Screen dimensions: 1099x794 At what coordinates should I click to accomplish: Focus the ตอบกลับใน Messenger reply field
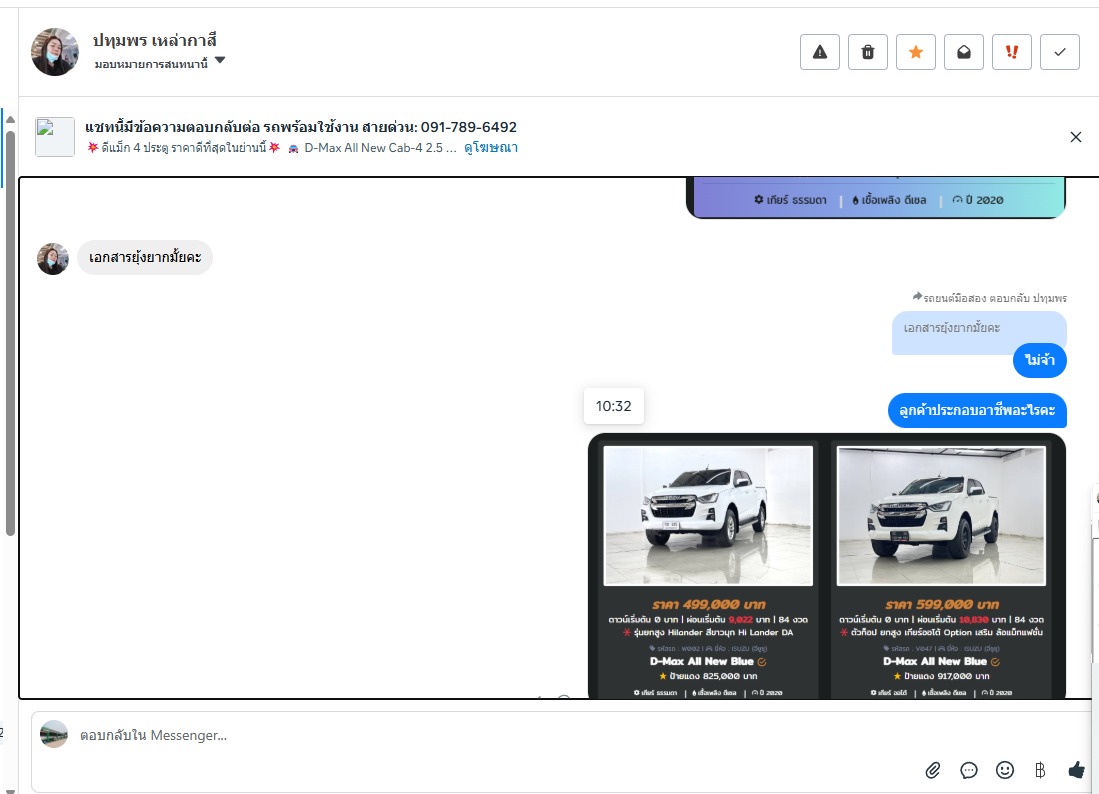tap(561, 735)
